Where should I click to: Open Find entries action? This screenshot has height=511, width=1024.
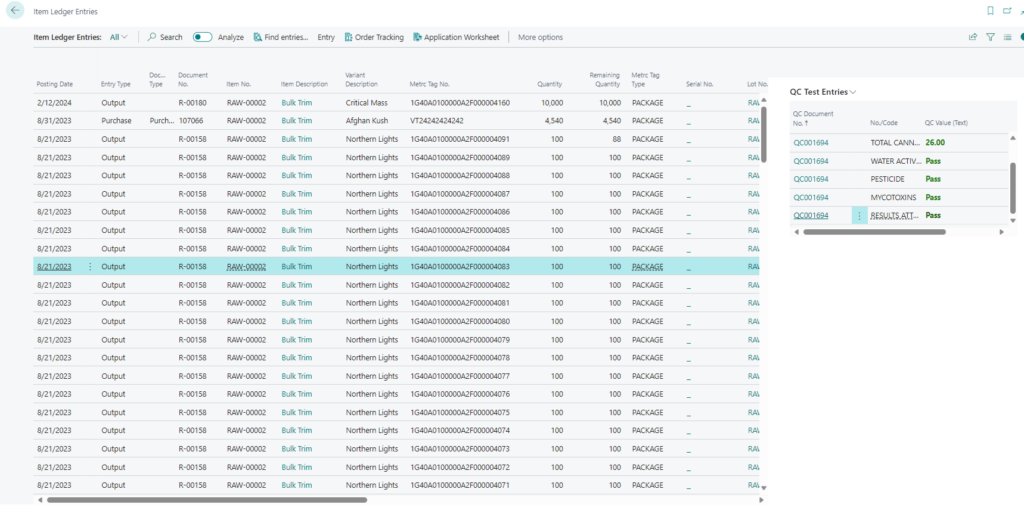[x=281, y=37]
